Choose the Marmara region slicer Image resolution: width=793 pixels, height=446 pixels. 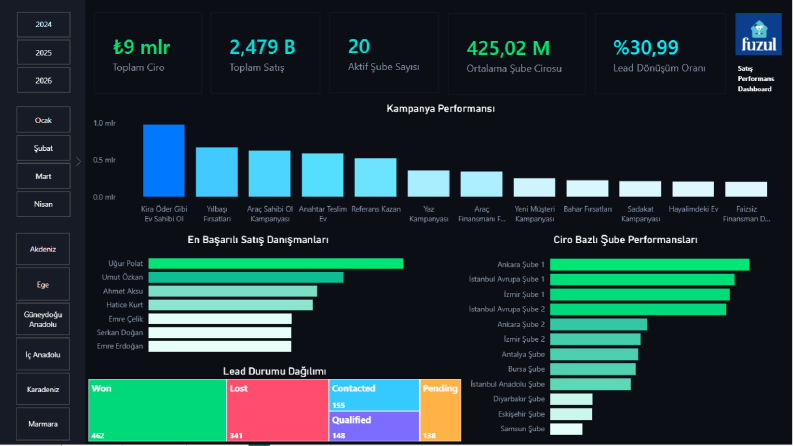43,424
